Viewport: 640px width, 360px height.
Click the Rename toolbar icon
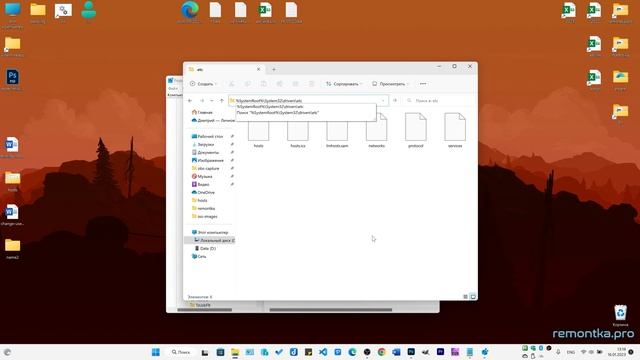280,84
